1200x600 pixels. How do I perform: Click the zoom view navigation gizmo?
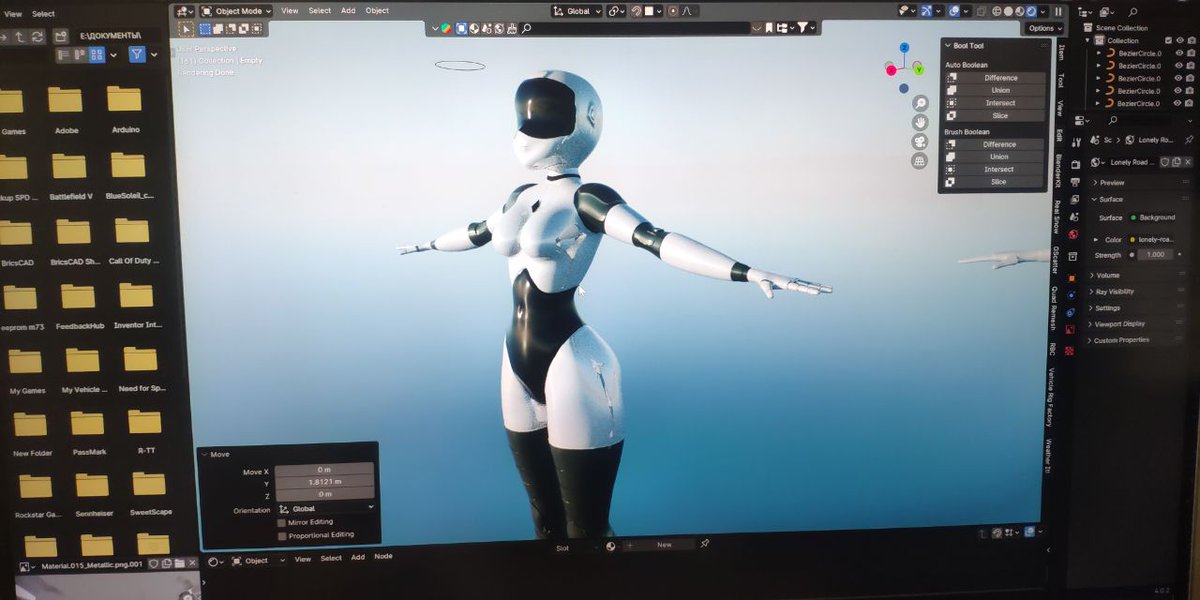coord(921,103)
